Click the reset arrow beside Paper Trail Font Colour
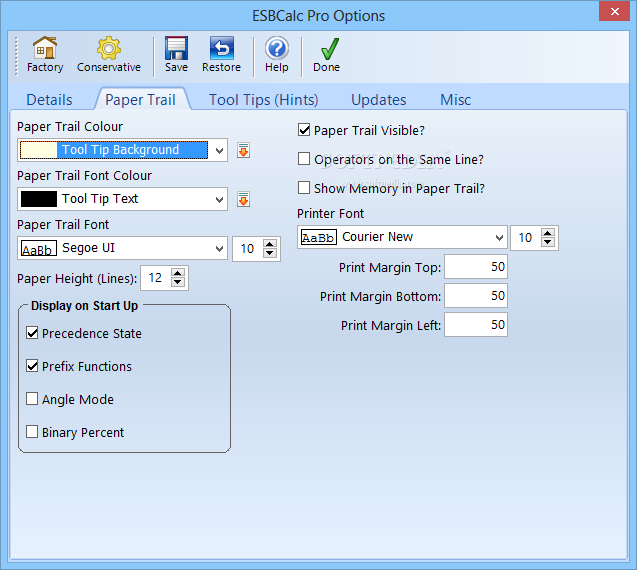This screenshot has height=570, width=637. (243, 199)
